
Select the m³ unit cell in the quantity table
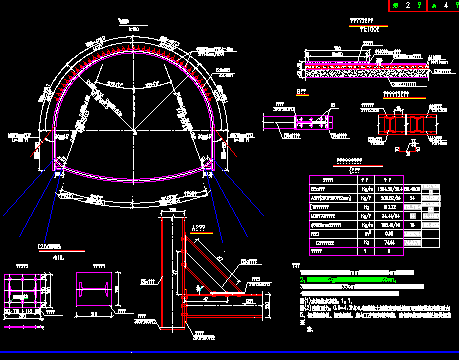coord(366,234)
